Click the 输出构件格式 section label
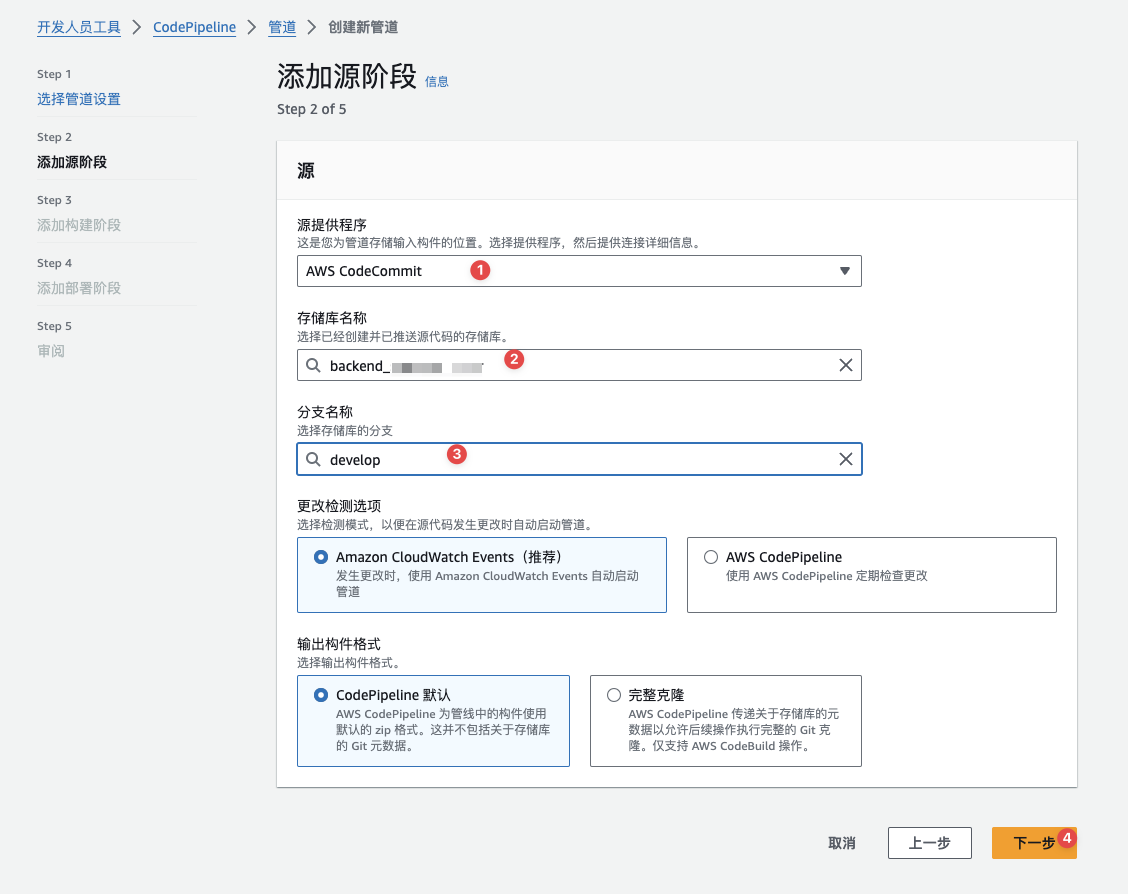 click(339, 644)
